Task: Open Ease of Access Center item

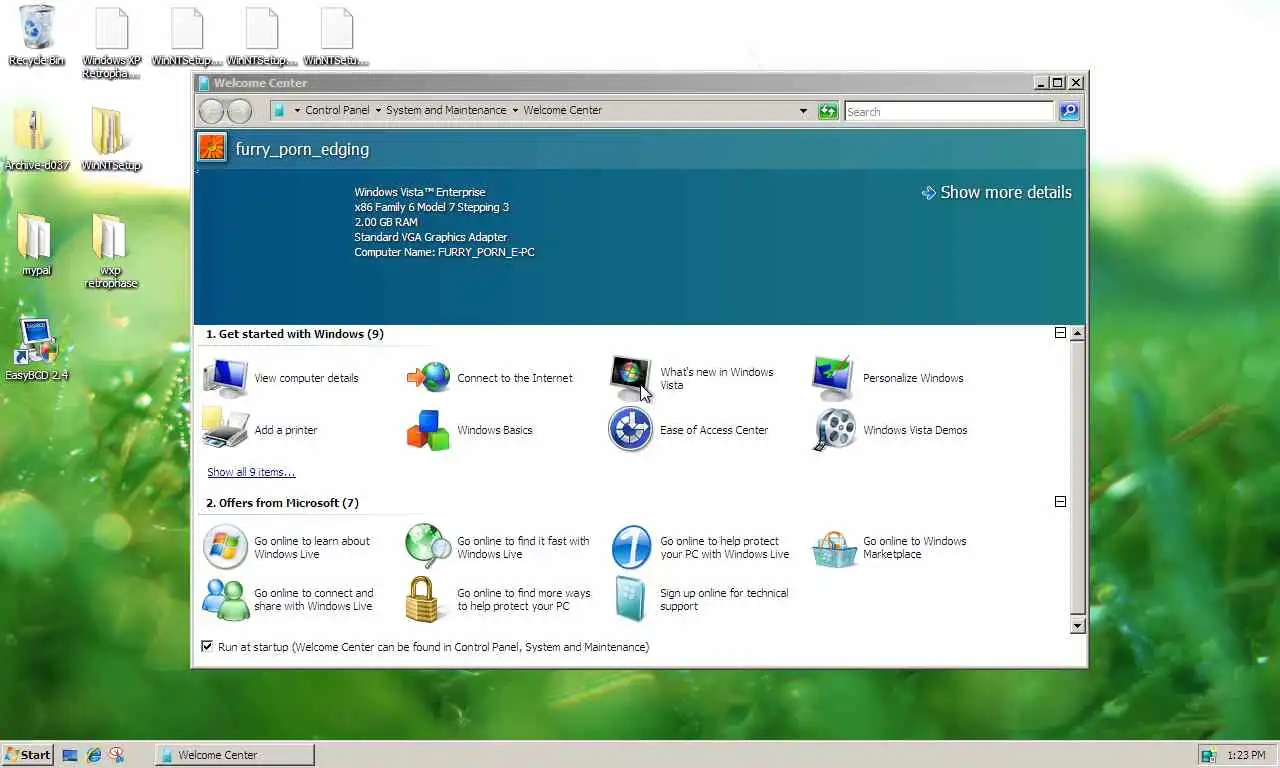Action: pos(688,430)
